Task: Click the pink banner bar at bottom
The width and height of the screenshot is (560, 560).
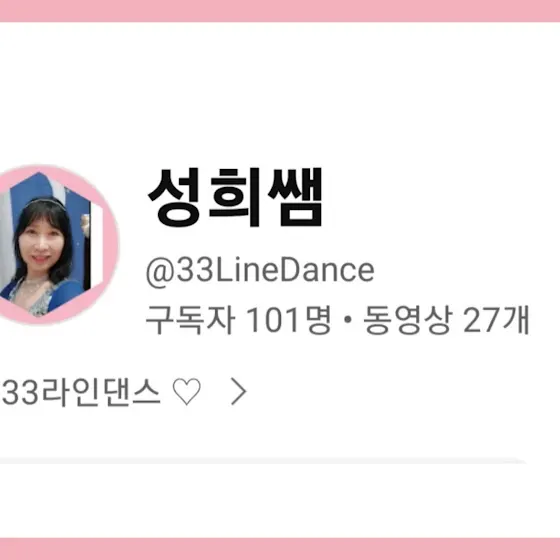Action: click(x=280, y=549)
